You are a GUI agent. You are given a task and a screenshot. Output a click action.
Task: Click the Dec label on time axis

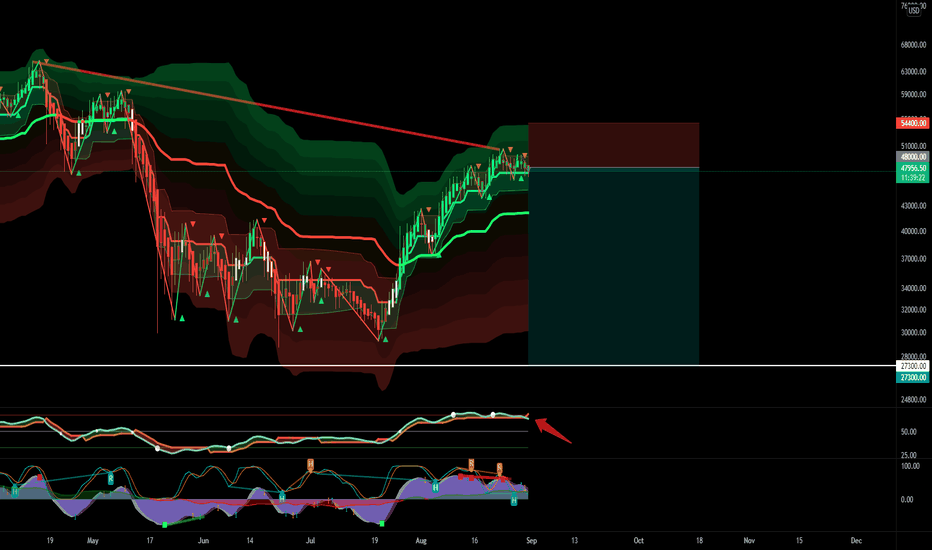[856, 540]
